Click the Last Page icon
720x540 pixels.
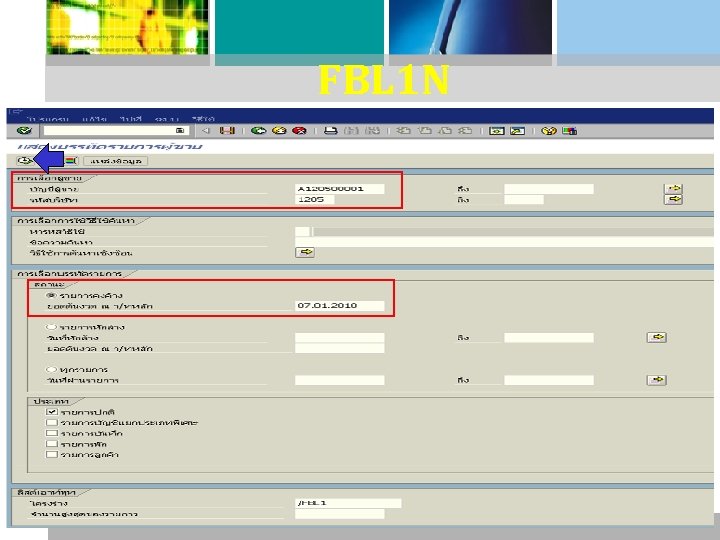[466, 131]
